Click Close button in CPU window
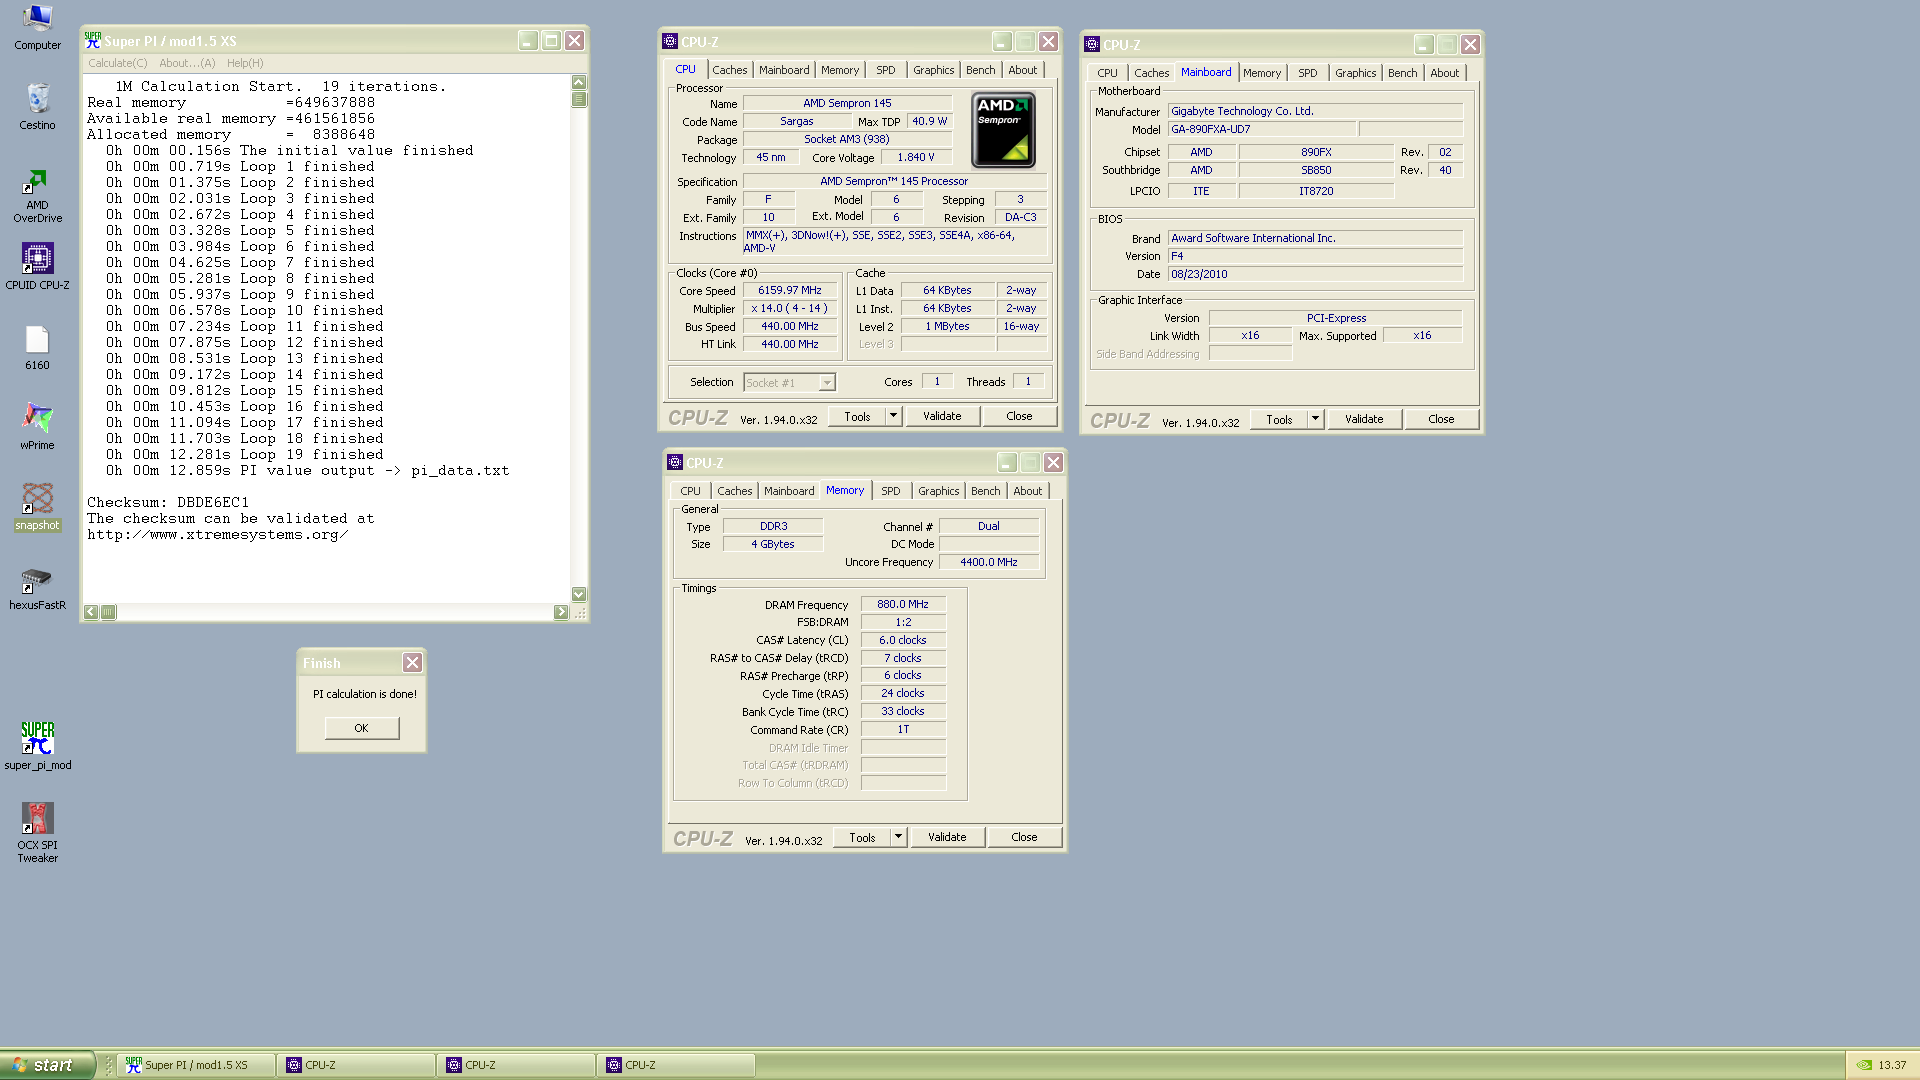 coord(1019,416)
